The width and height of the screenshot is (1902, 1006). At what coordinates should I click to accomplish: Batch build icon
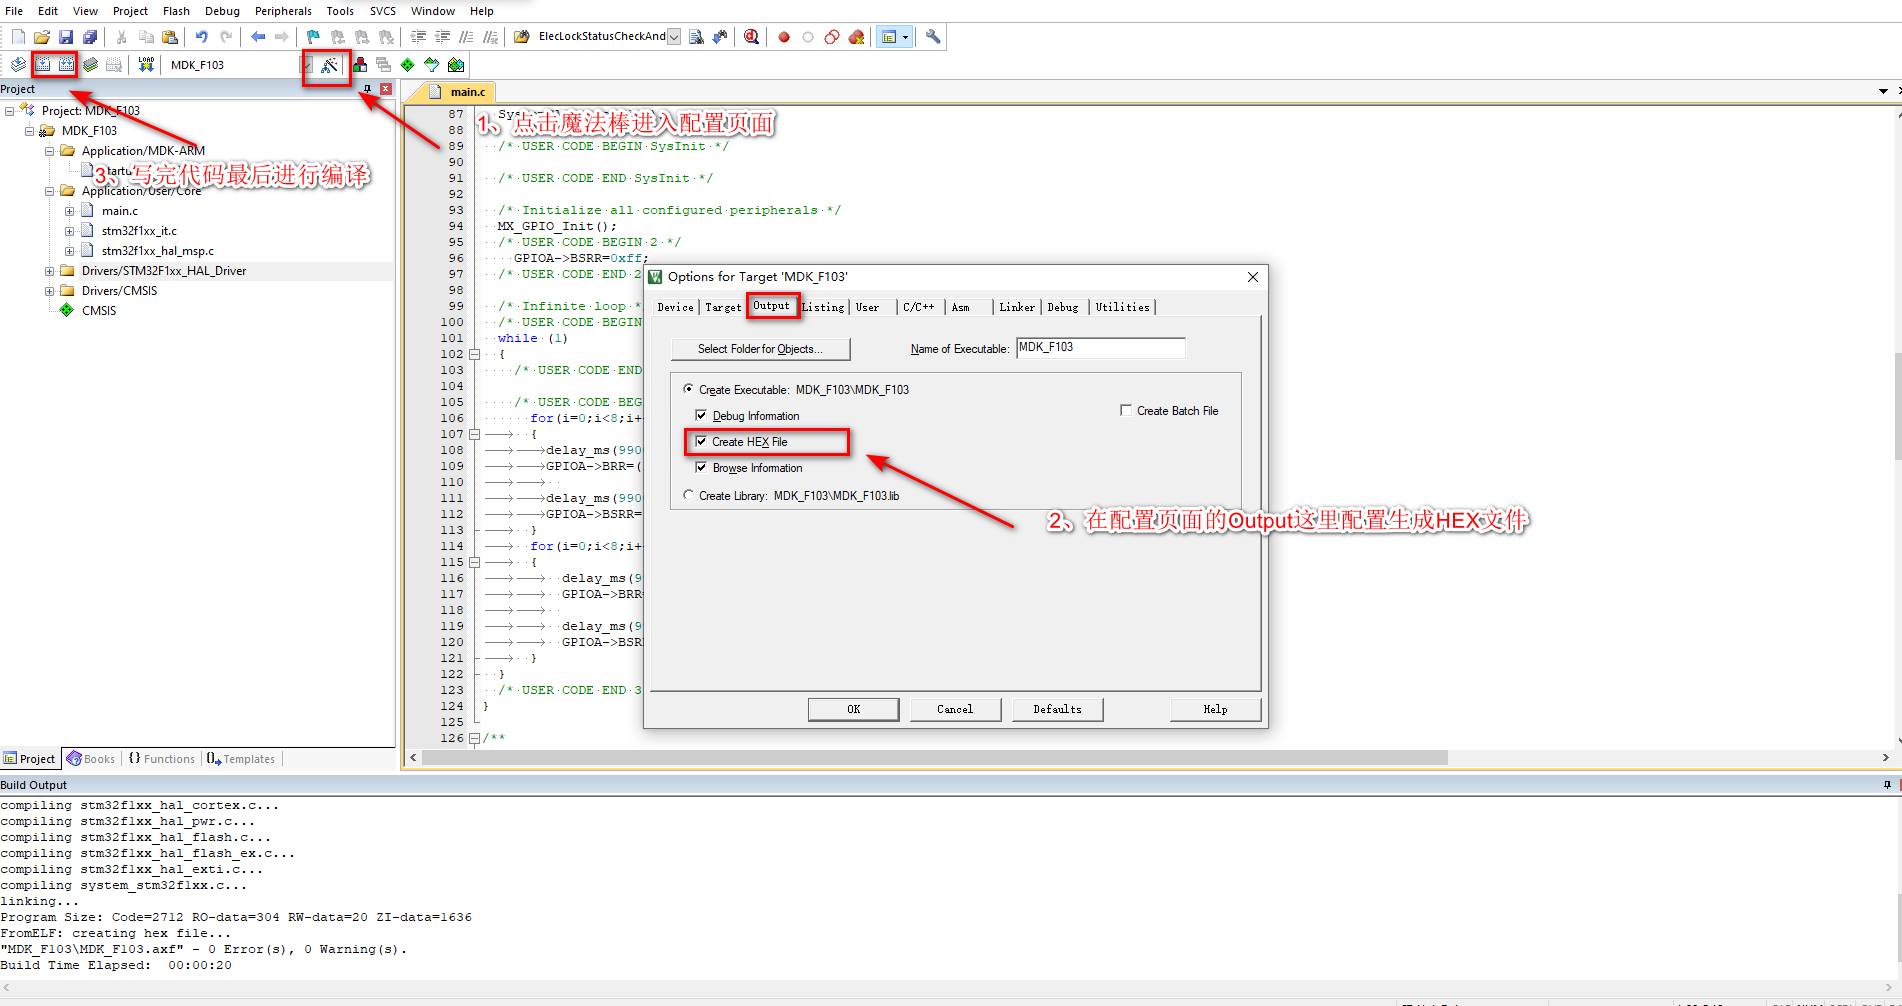90,65
